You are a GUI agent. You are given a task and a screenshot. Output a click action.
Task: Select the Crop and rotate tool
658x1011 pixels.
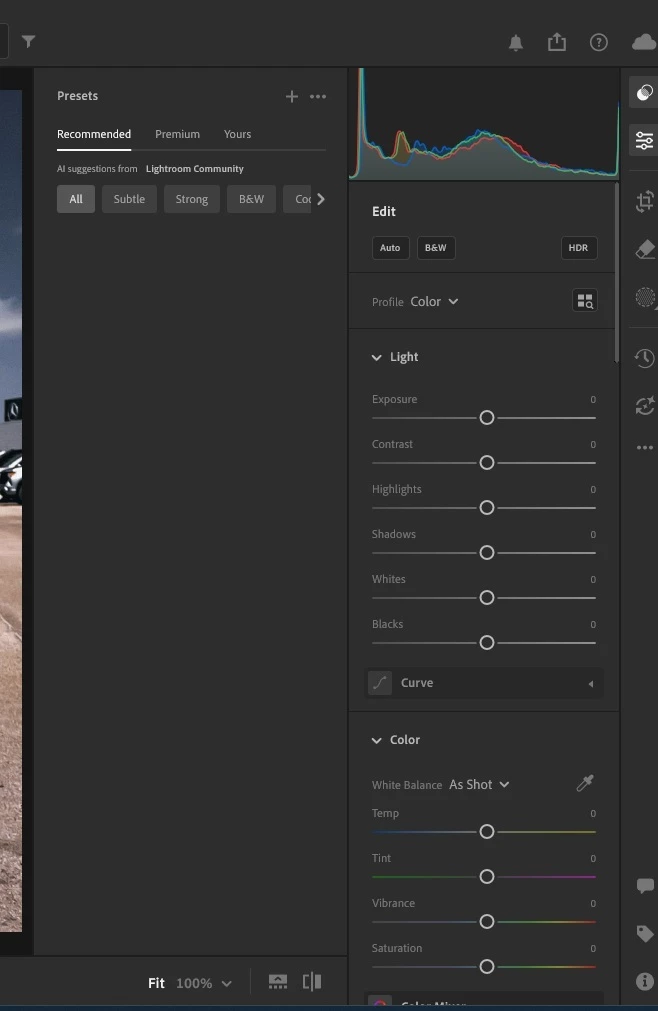tap(644, 201)
